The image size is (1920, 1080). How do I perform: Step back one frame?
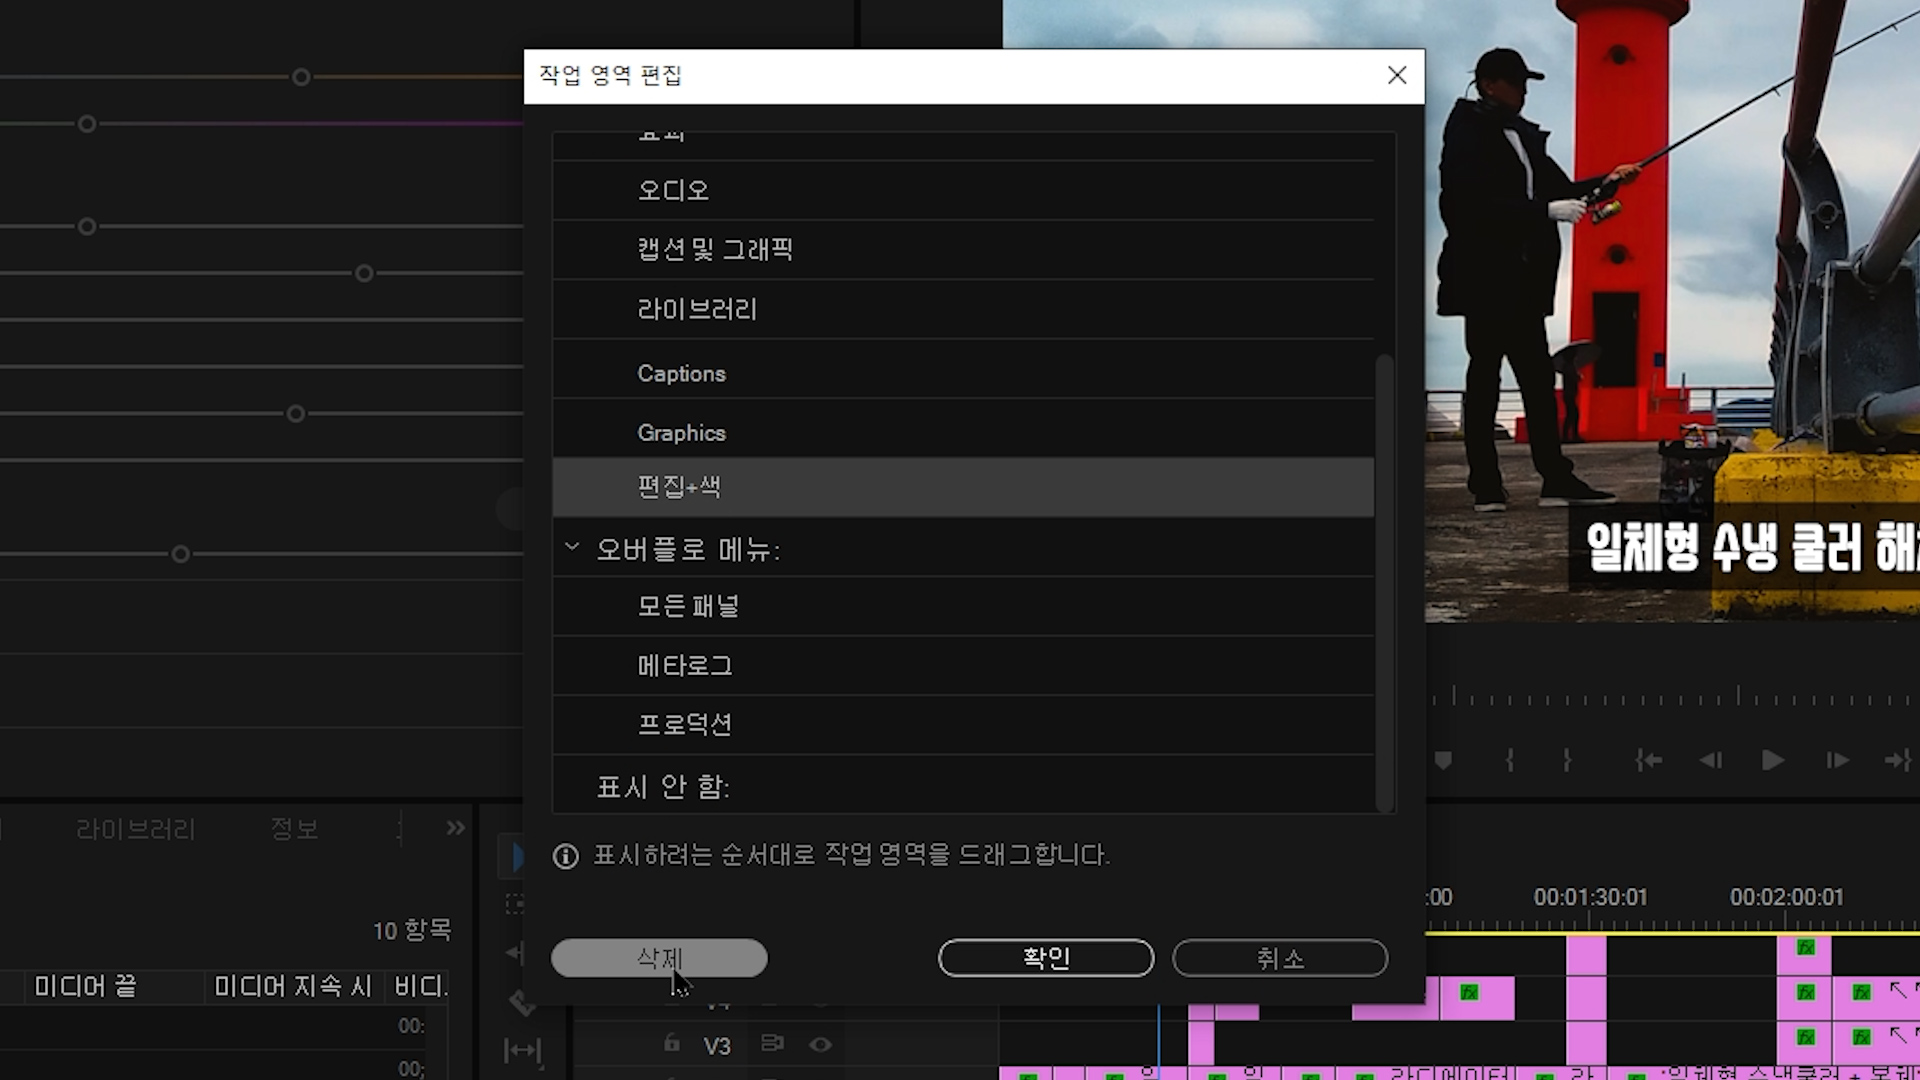coord(1710,761)
